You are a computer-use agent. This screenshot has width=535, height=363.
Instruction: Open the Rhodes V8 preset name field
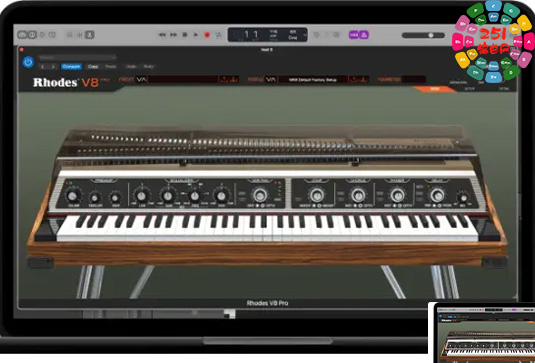point(183,79)
